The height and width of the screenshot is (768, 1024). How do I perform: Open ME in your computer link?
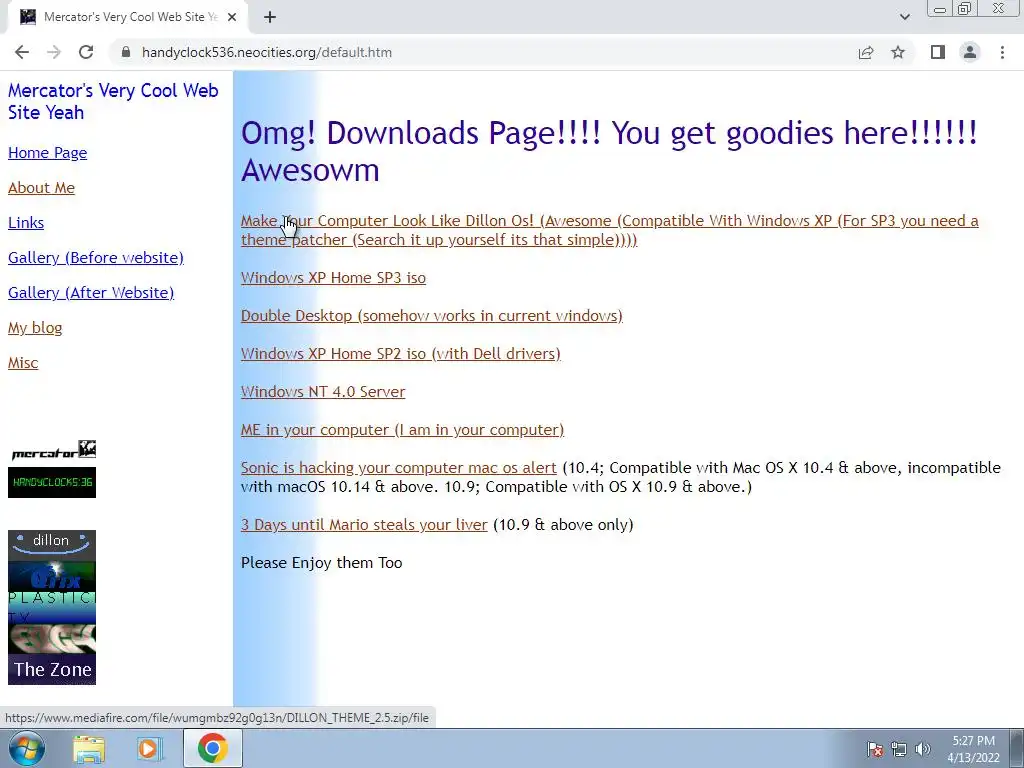[402, 430]
